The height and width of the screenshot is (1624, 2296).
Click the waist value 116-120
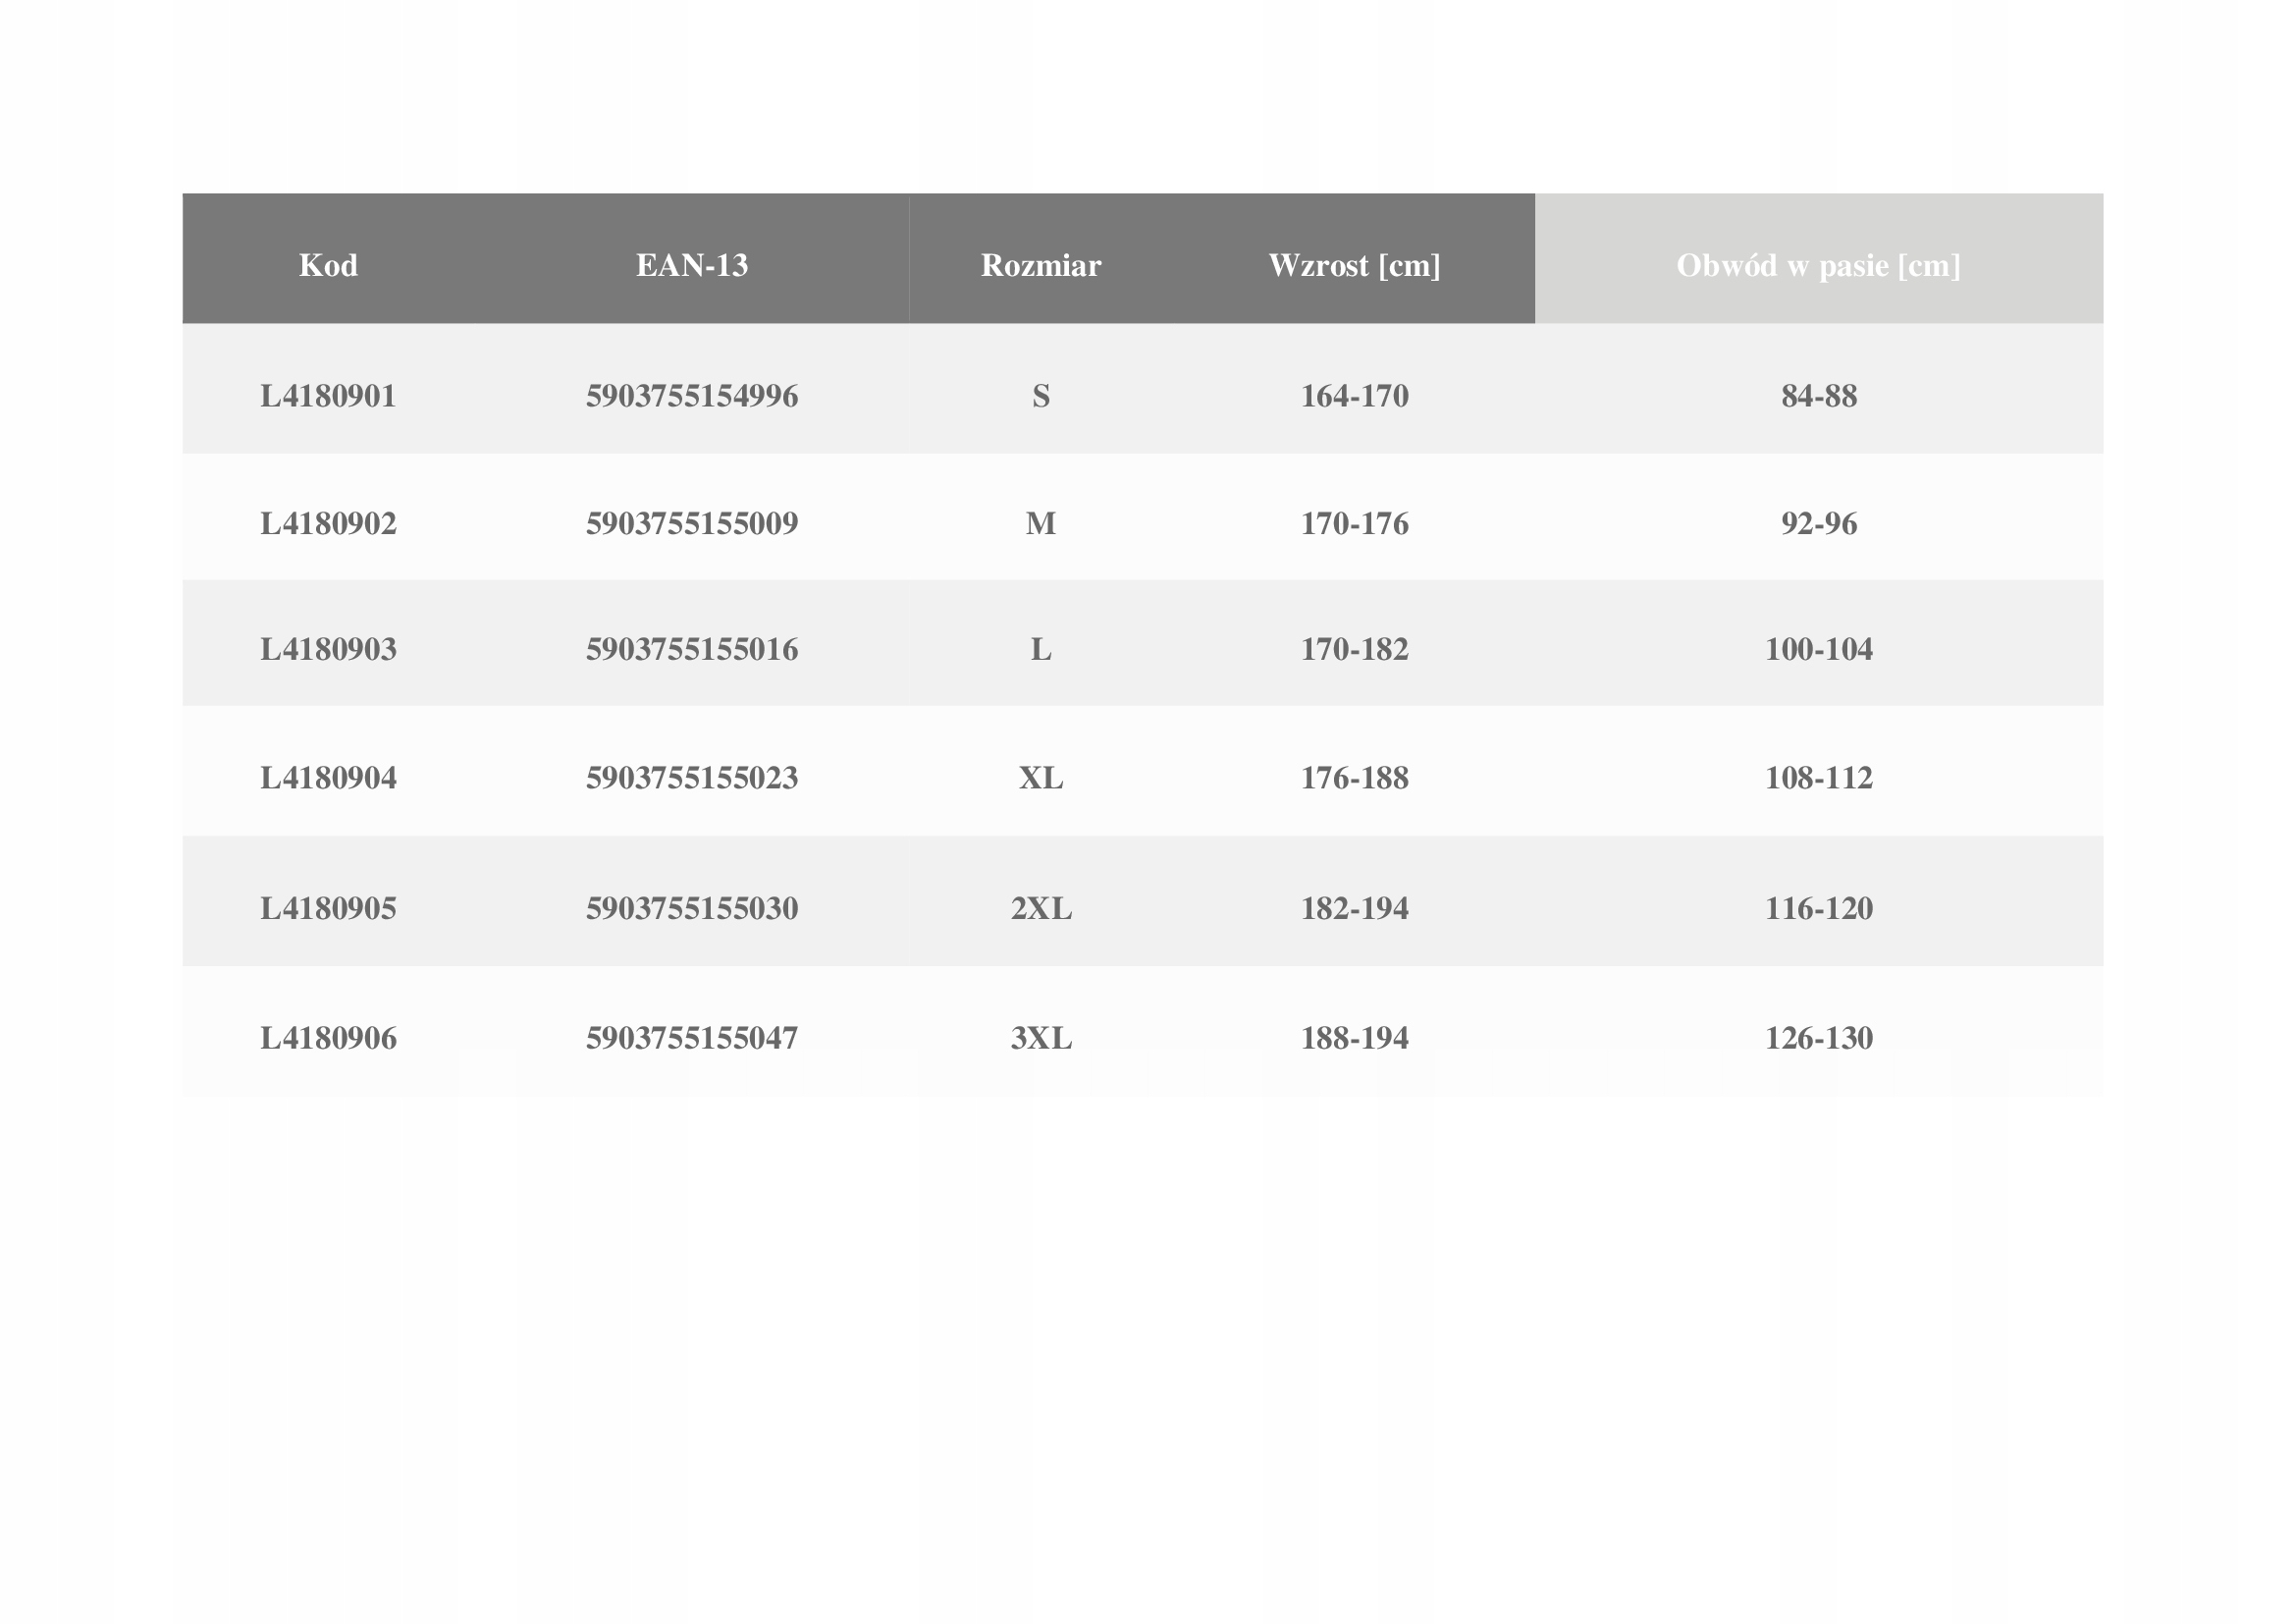(x=1818, y=908)
